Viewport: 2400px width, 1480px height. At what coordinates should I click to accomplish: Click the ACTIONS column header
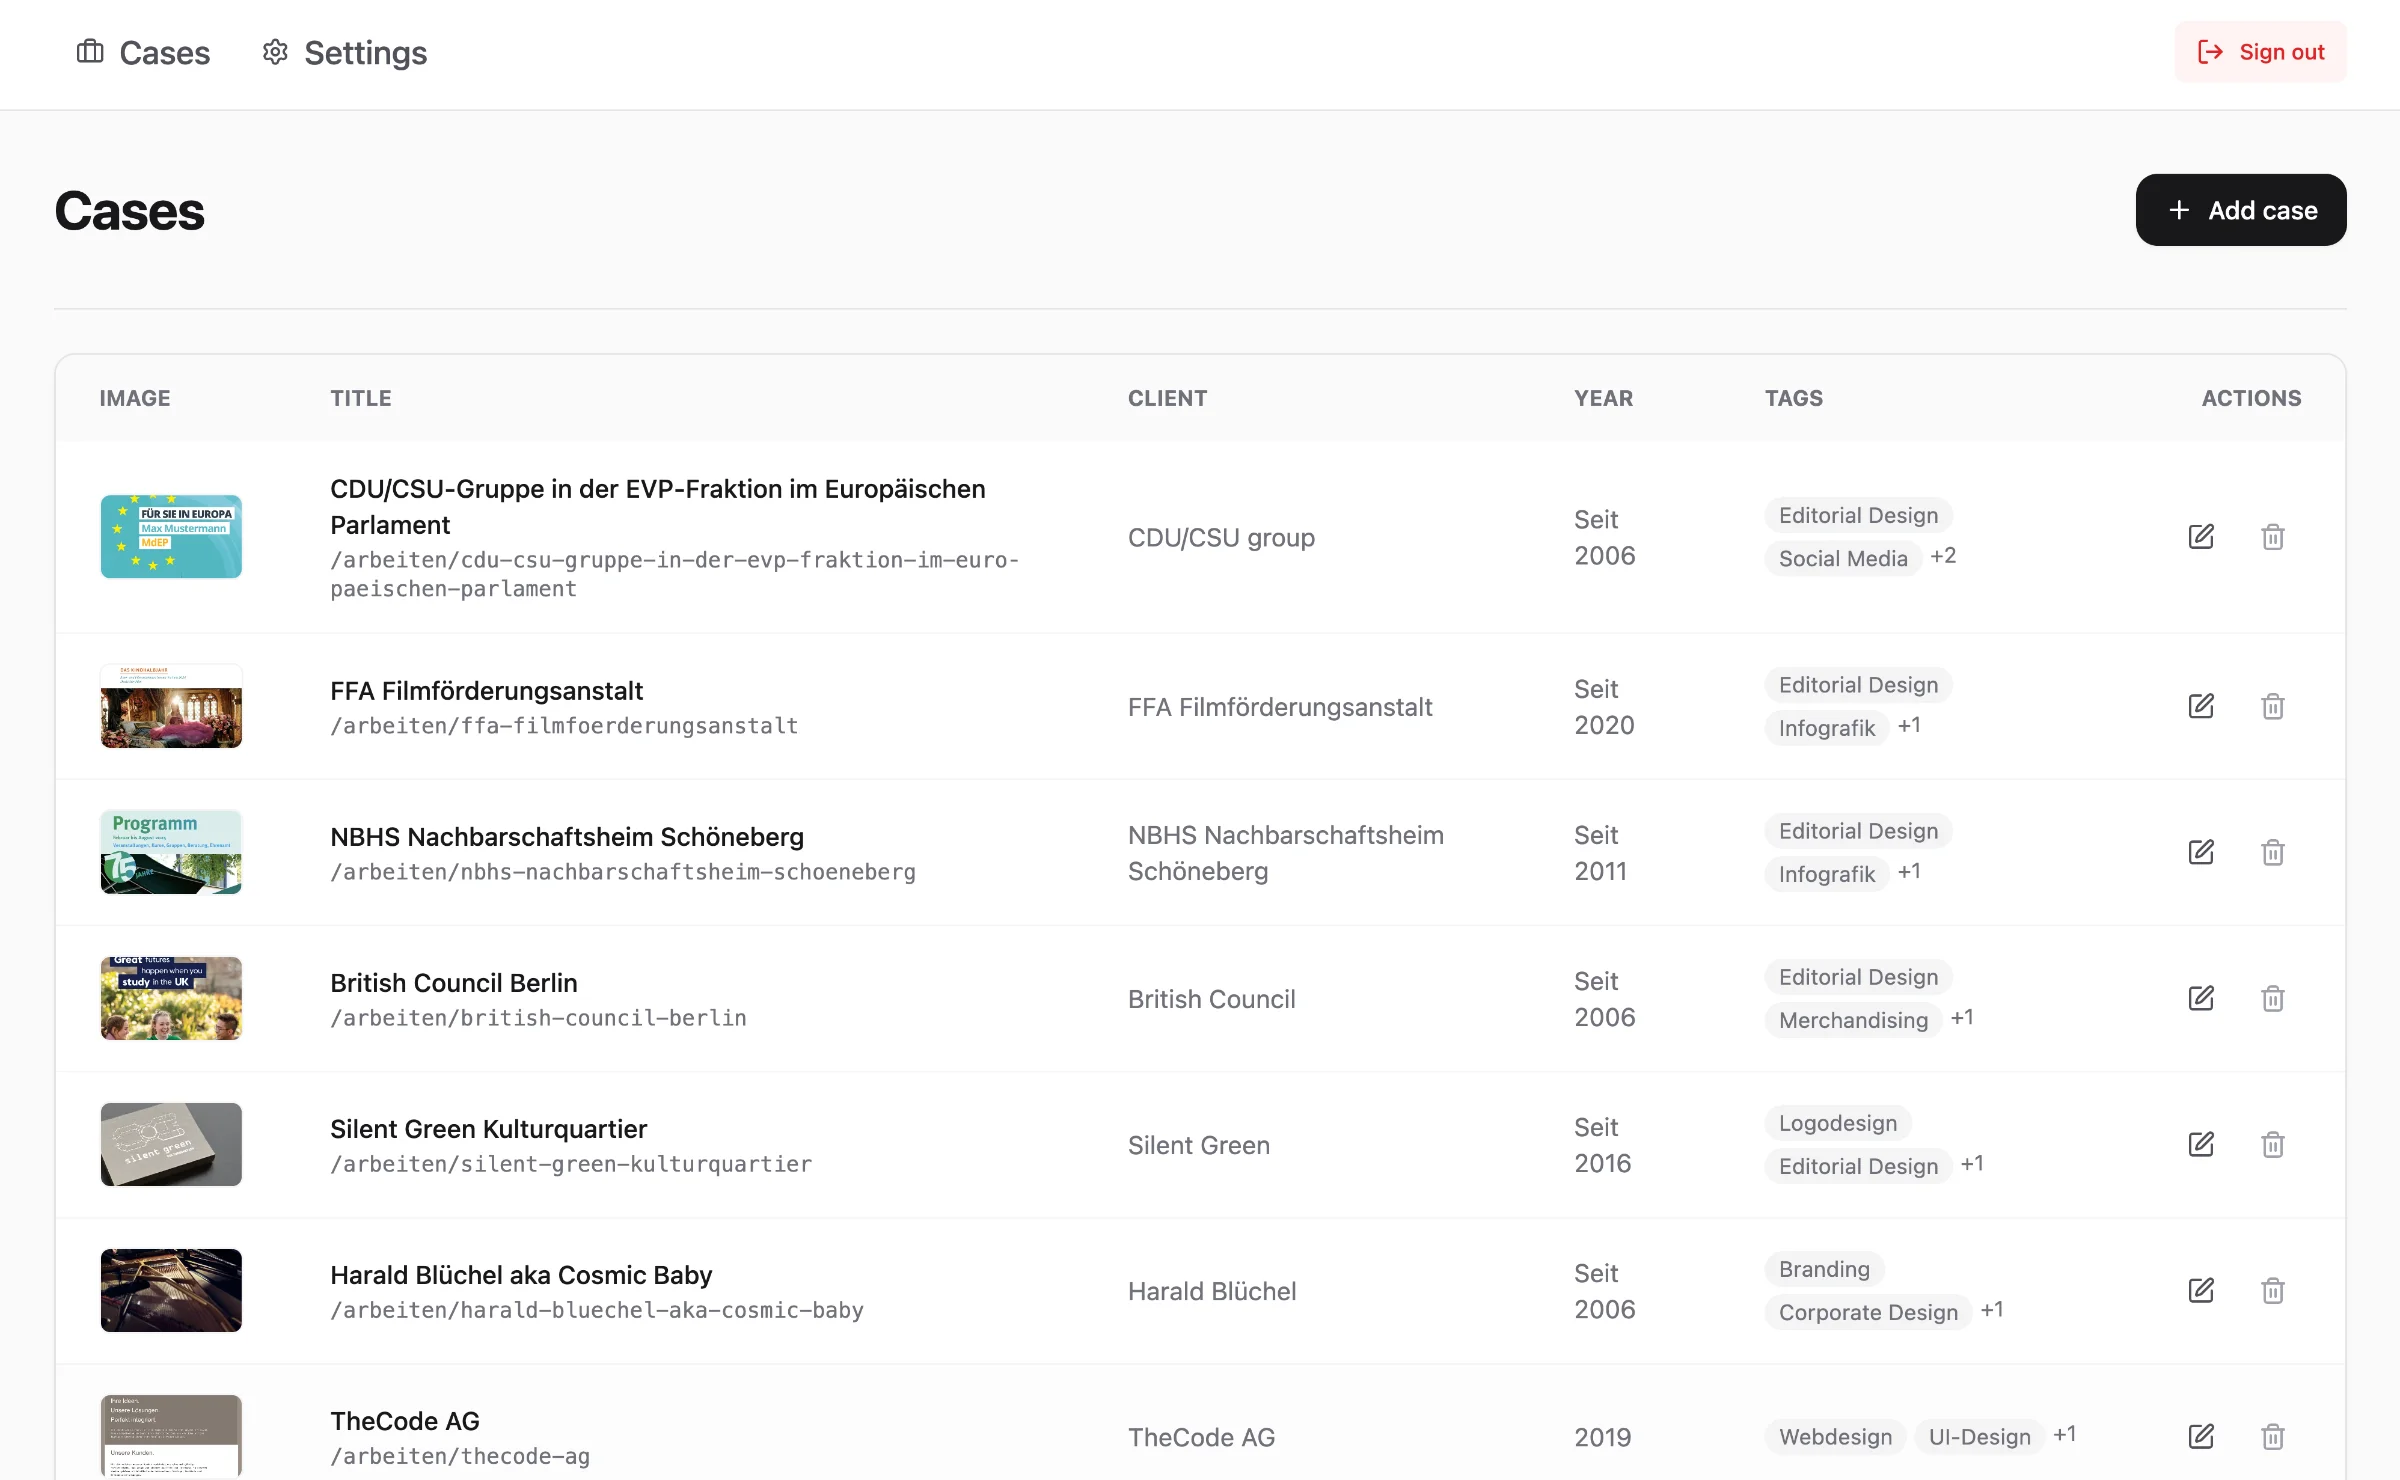(x=2251, y=398)
